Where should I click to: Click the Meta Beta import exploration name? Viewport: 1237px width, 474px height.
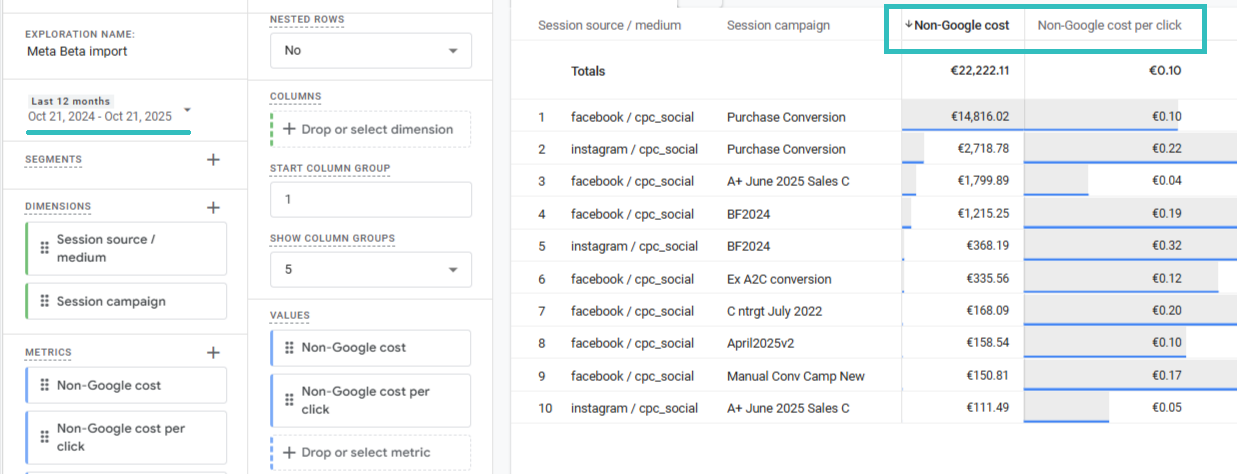click(77, 52)
